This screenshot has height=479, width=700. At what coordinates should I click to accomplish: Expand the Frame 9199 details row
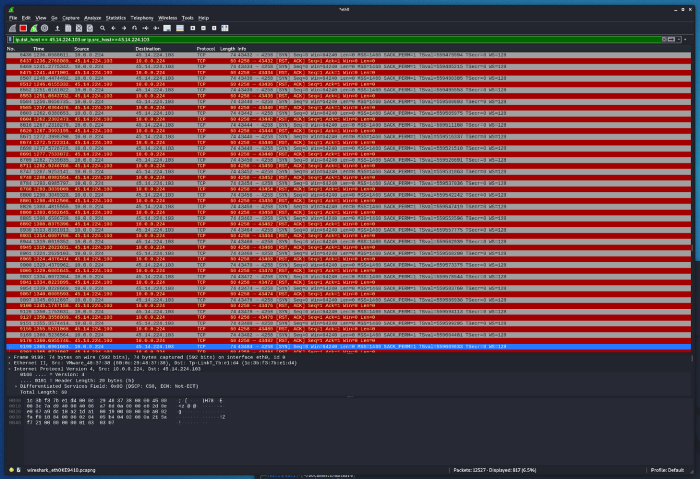[x=9, y=357]
